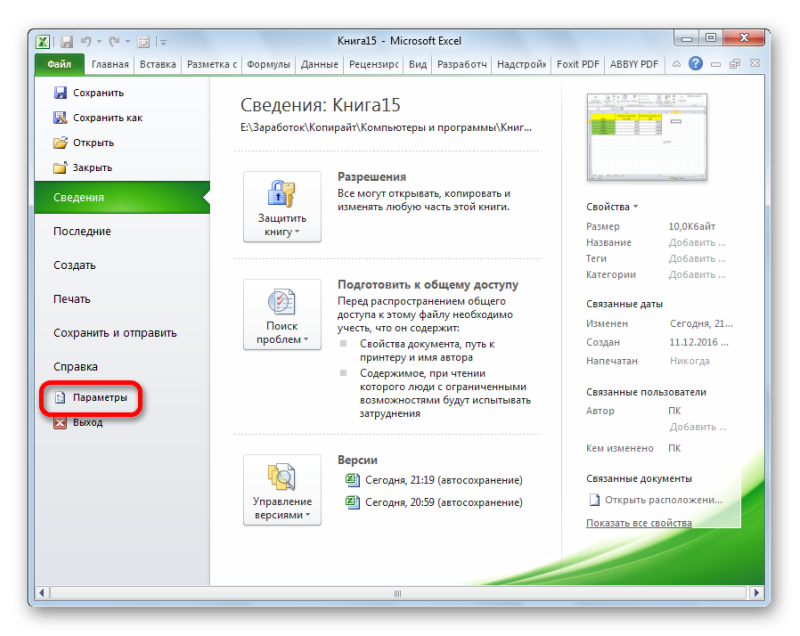800x636 pixels.
Task: Click the horizontal scrollbar left arrow
Action: click(42, 593)
